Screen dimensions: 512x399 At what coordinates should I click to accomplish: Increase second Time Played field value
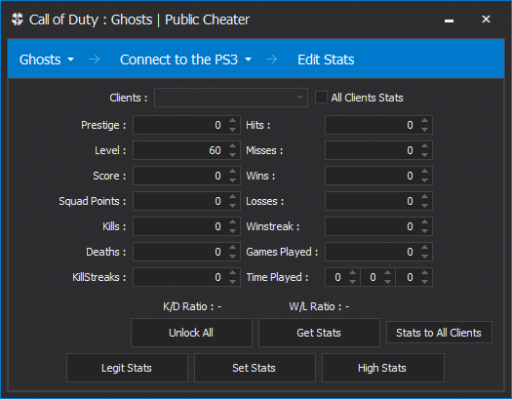pos(387,273)
